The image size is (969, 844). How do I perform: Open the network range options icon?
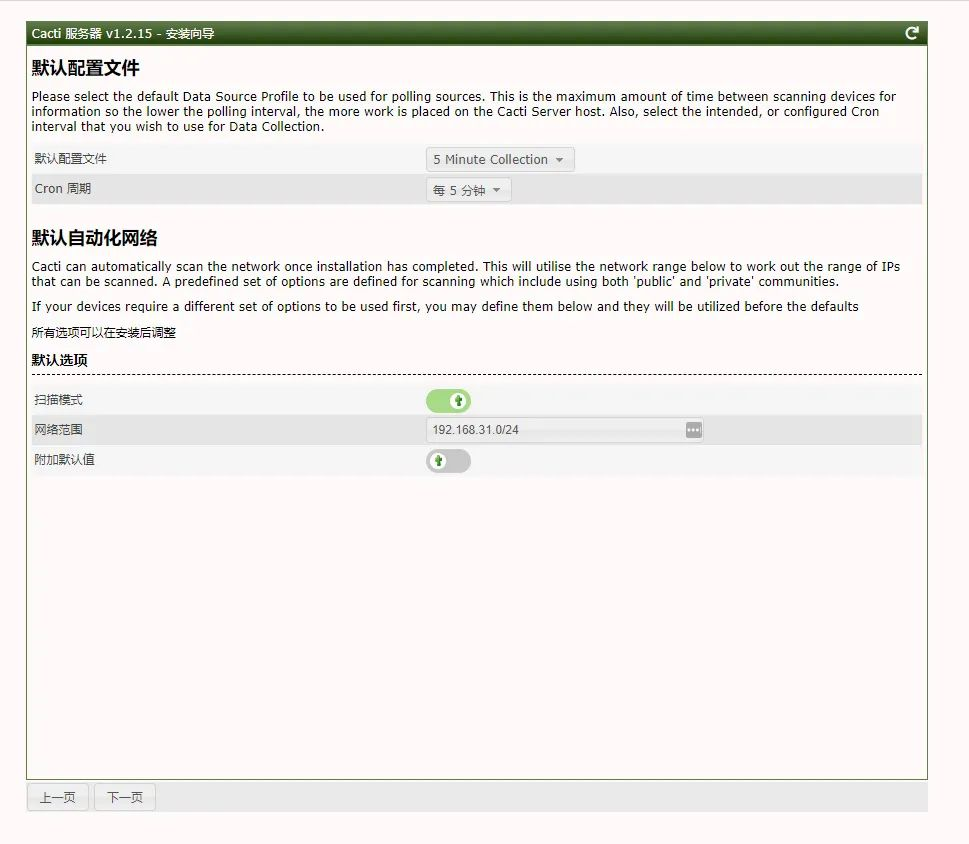693,430
